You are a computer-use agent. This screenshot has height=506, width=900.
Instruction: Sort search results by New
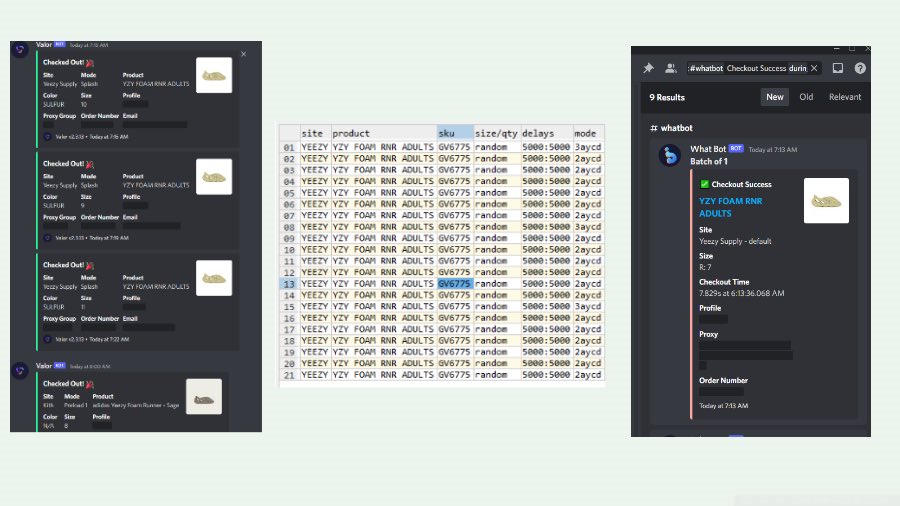tap(774, 97)
